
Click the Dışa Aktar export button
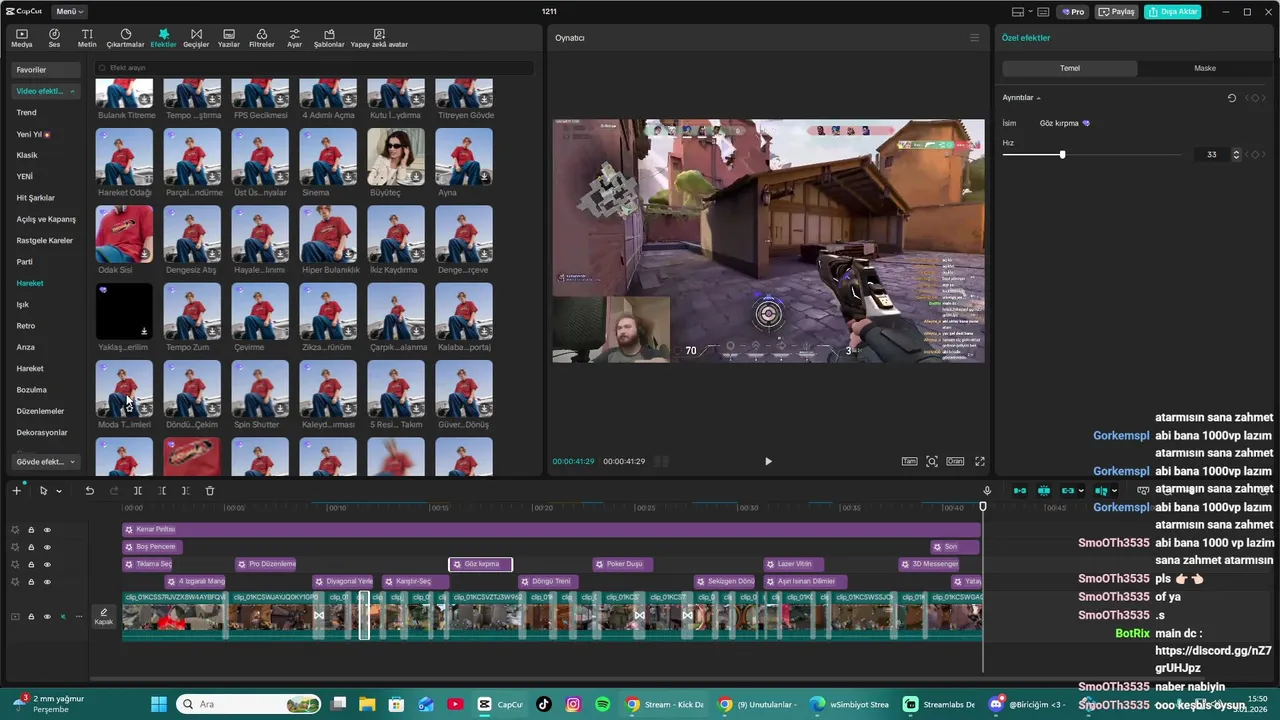(x=1173, y=12)
